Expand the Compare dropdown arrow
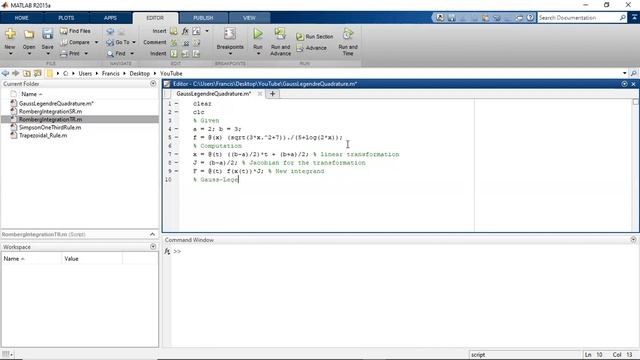Image resolution: width=640 pixels, height=360 pixels. (x=96, y=42)
